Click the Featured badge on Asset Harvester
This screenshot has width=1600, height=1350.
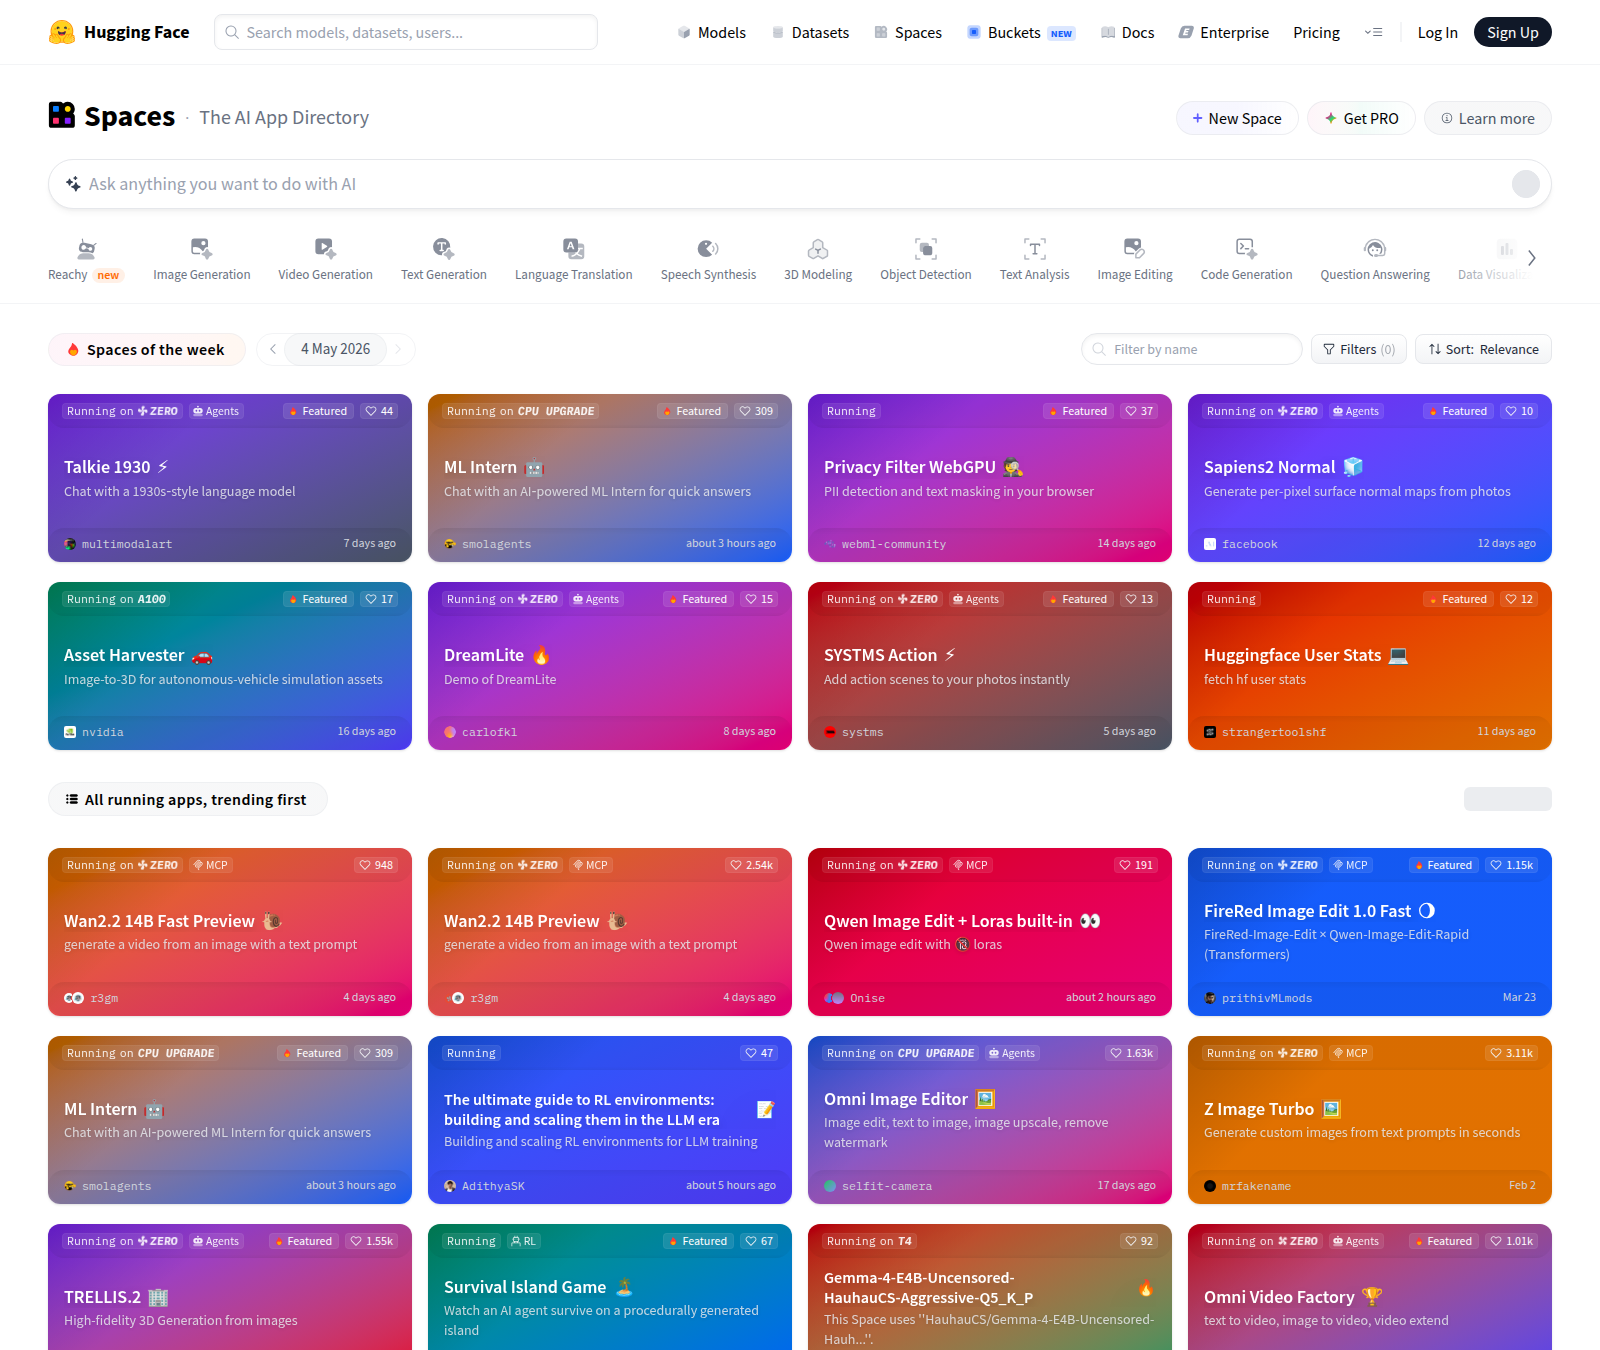tap(318, 599)
